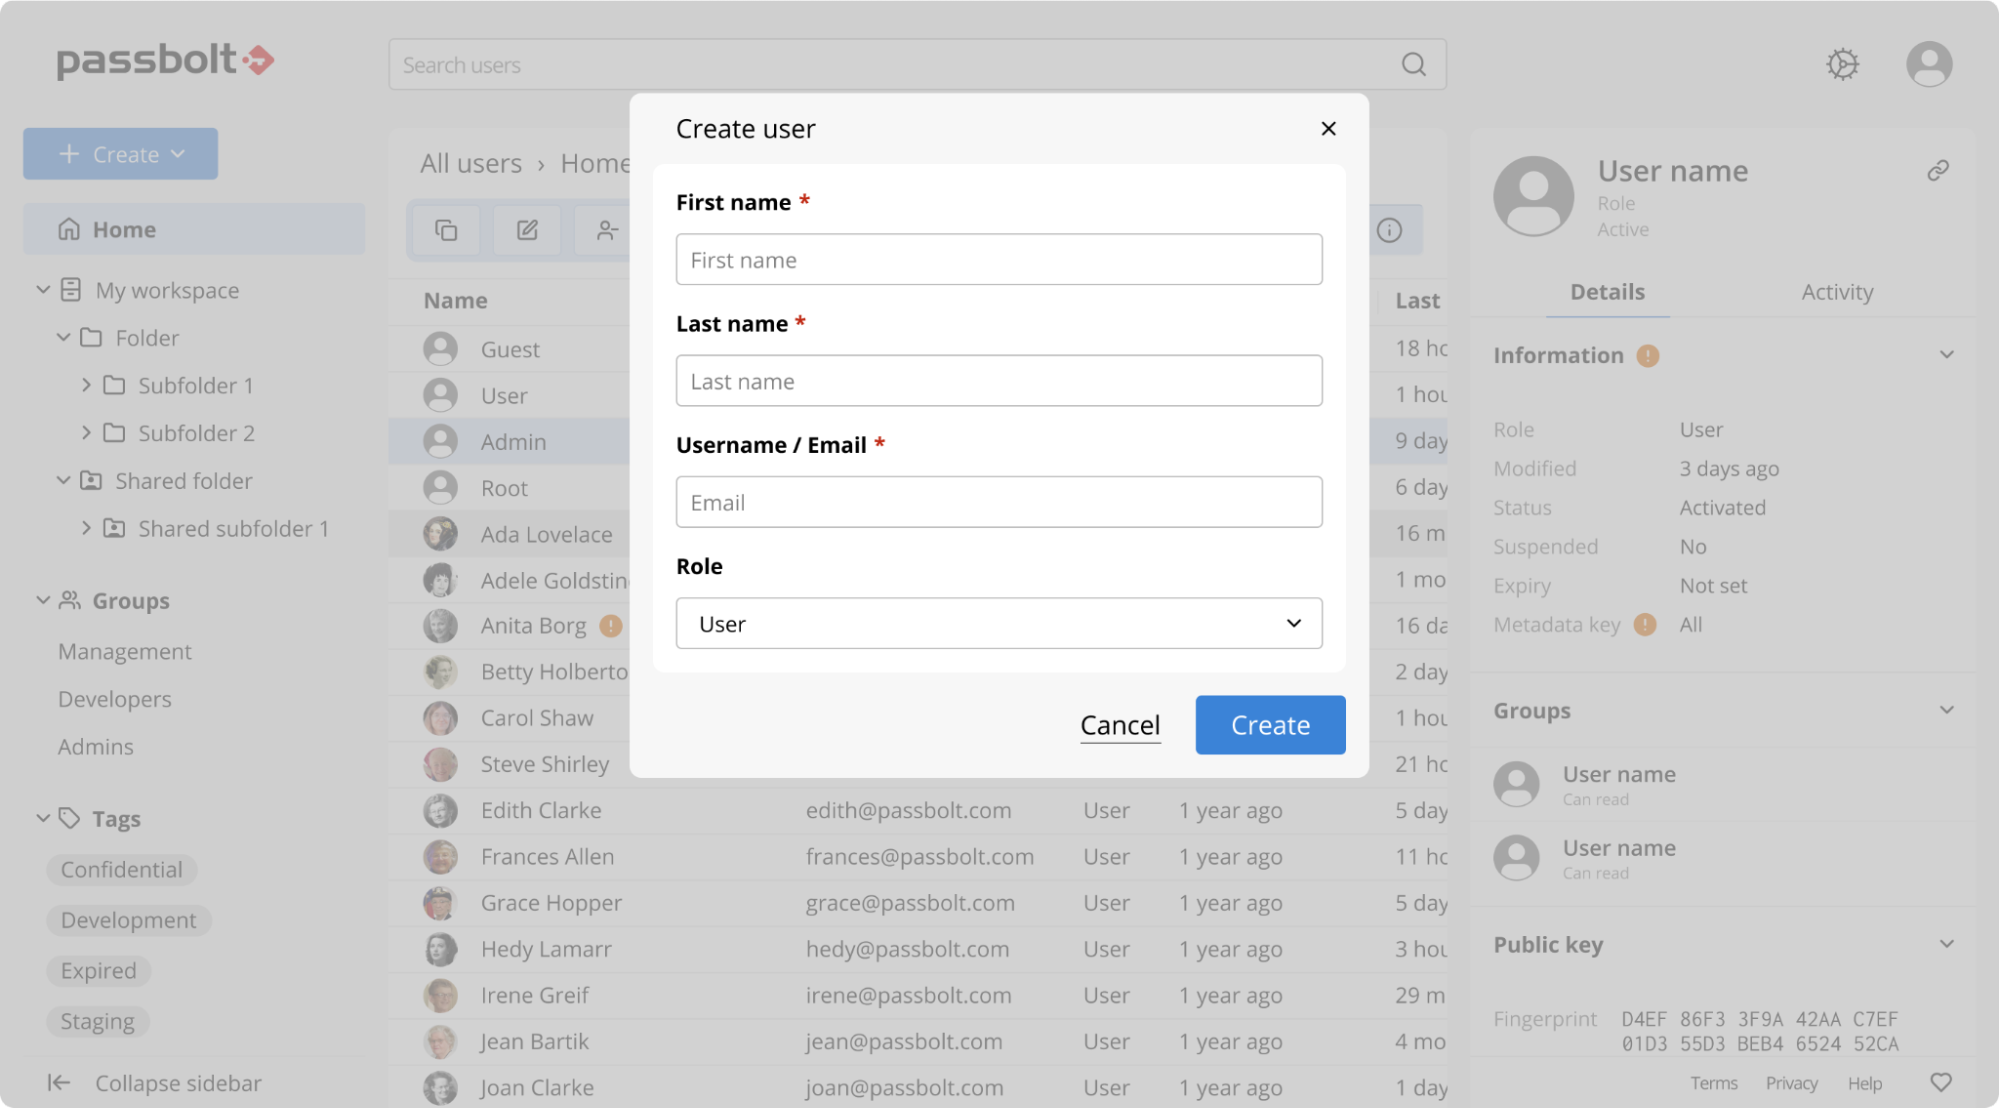
Task: Expand Subfolder 1 in the tree
Action: click(86, 385)
